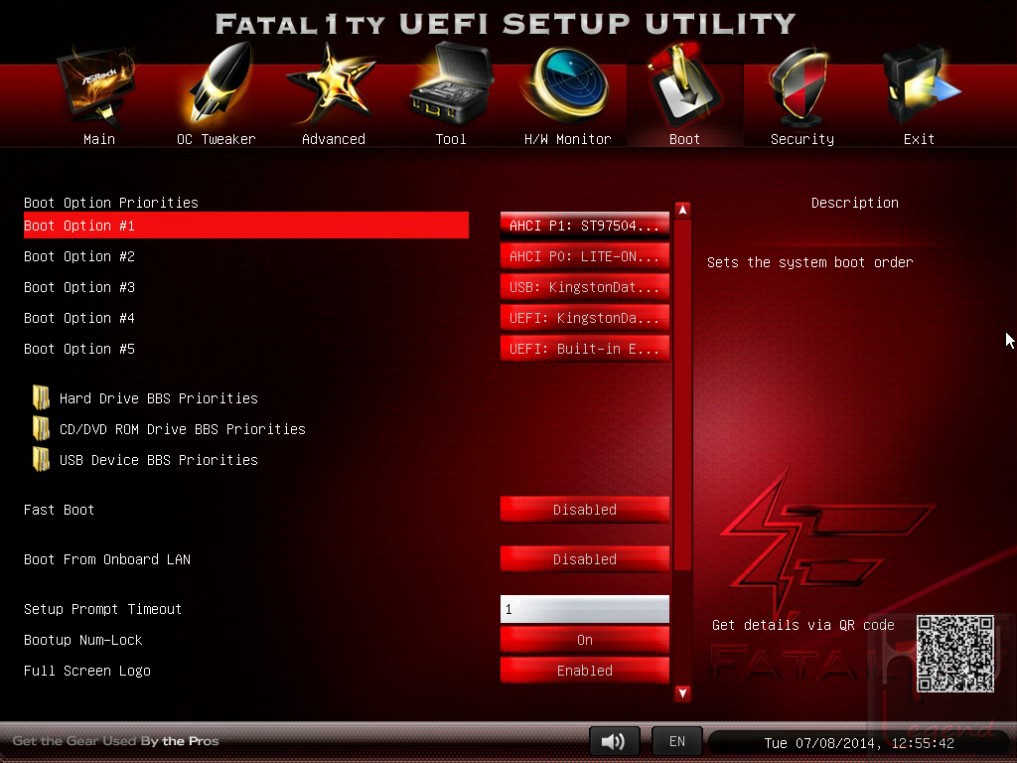
Task: Open Boot Option #4 UEFI Kingston dropdown
Action: (584, 318)
